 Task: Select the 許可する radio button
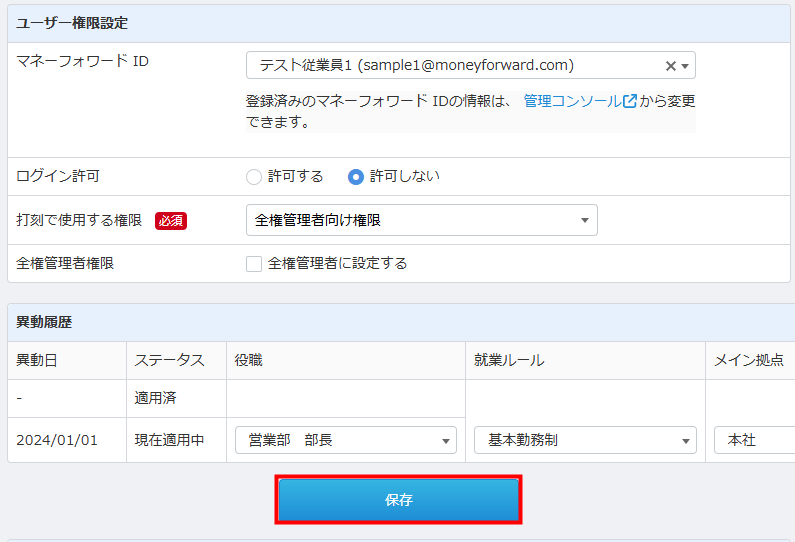coord(254,177)
